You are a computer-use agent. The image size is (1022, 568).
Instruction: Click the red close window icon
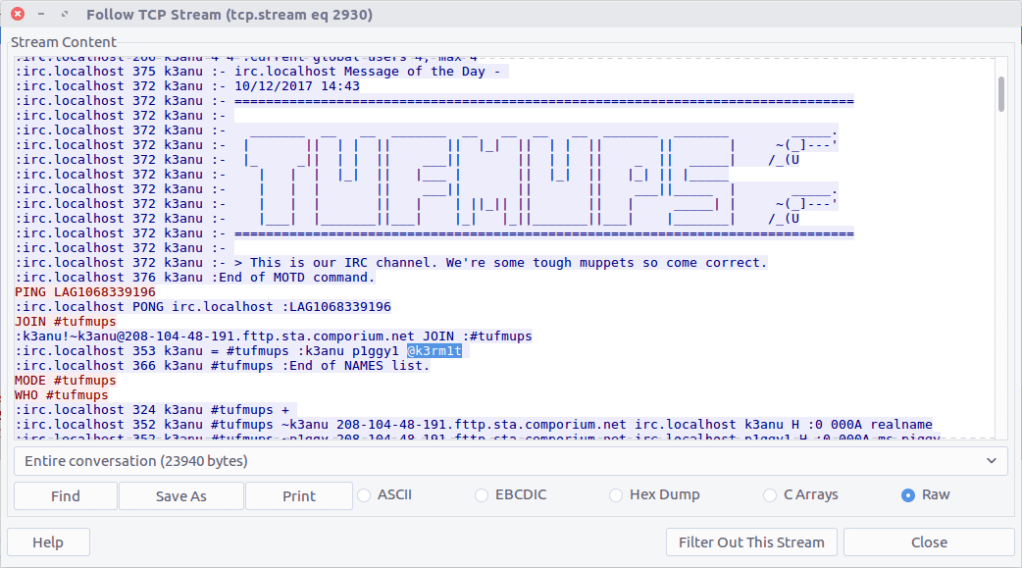[17, 15]
